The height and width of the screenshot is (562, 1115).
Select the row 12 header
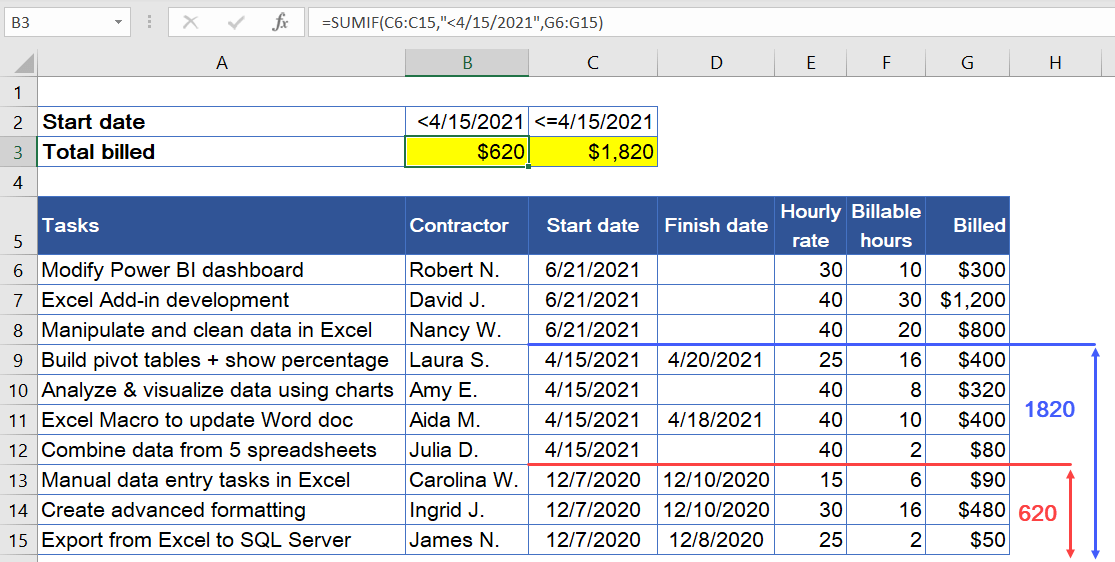point(18,450)
